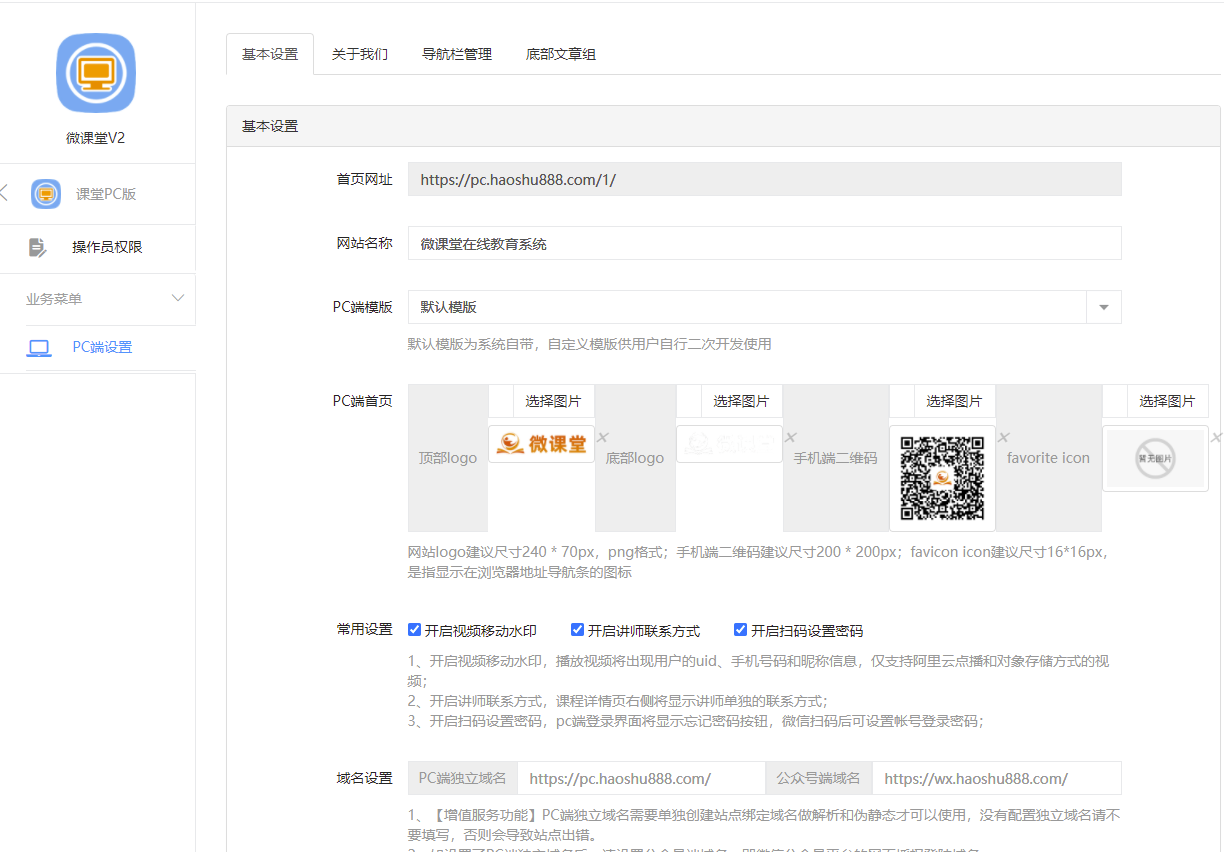Click the 课堂PC版 small round icon

point(46,194)
